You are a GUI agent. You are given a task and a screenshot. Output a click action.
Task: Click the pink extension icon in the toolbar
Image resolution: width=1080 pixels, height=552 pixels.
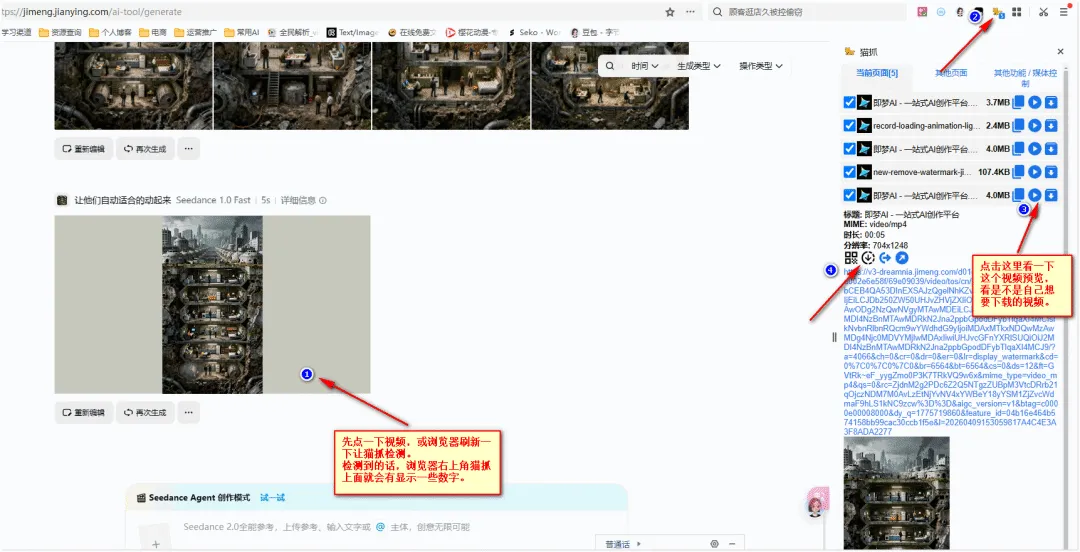[922, 12]
